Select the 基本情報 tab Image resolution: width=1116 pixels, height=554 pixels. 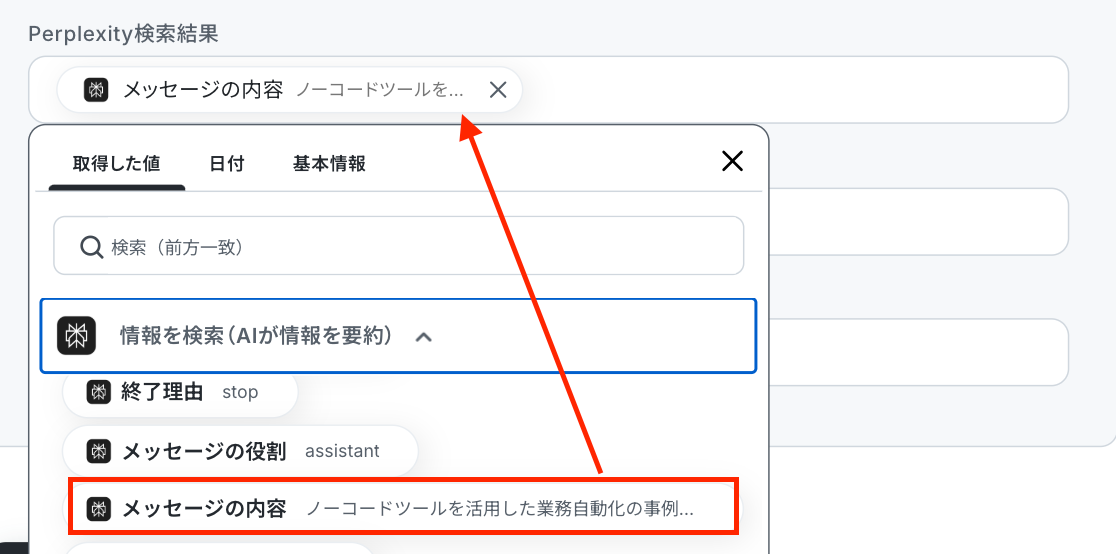pos(329,164)
